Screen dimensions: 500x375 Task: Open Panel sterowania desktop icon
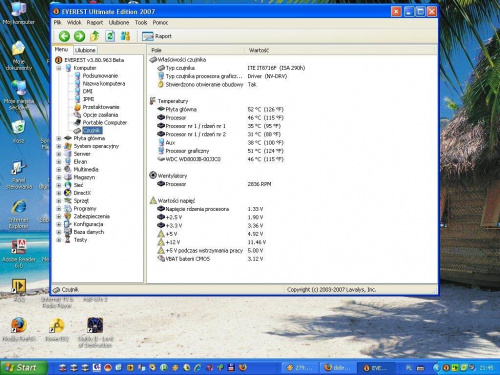[19, 174]
